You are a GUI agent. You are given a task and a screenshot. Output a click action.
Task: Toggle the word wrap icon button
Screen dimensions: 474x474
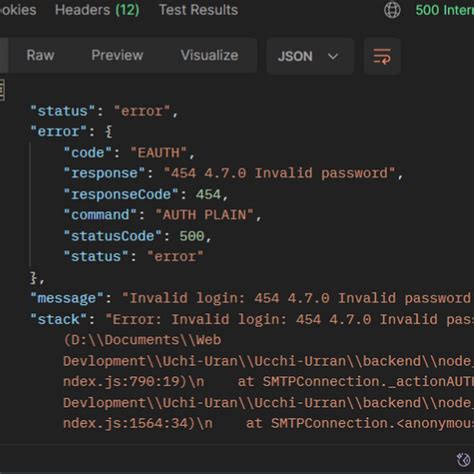tap(382, 56)
